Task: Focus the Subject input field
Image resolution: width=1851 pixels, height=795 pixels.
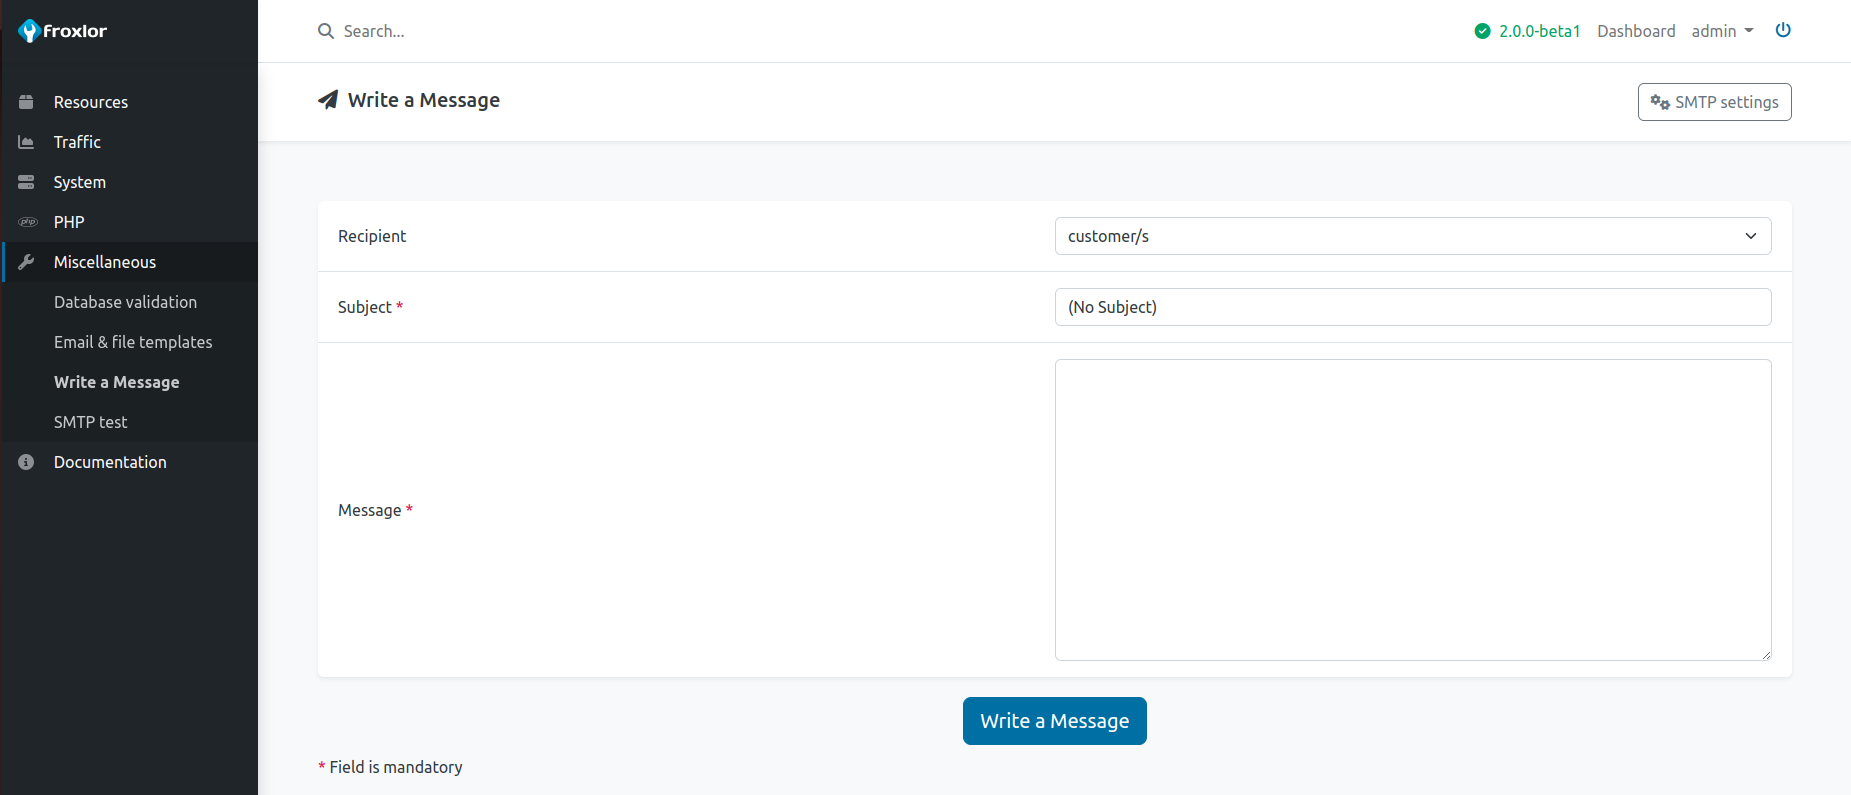Action: (x=1412, y=307)
